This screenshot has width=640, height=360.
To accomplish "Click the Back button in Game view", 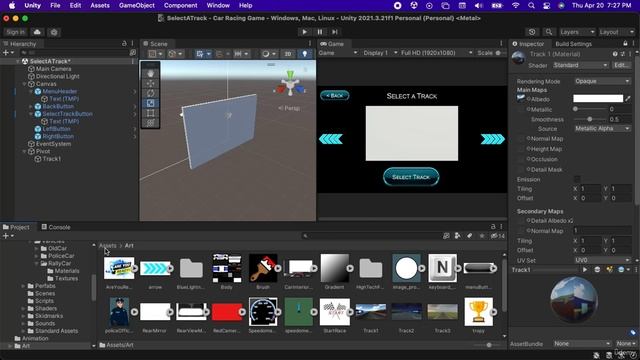I will tap(335, 96).
